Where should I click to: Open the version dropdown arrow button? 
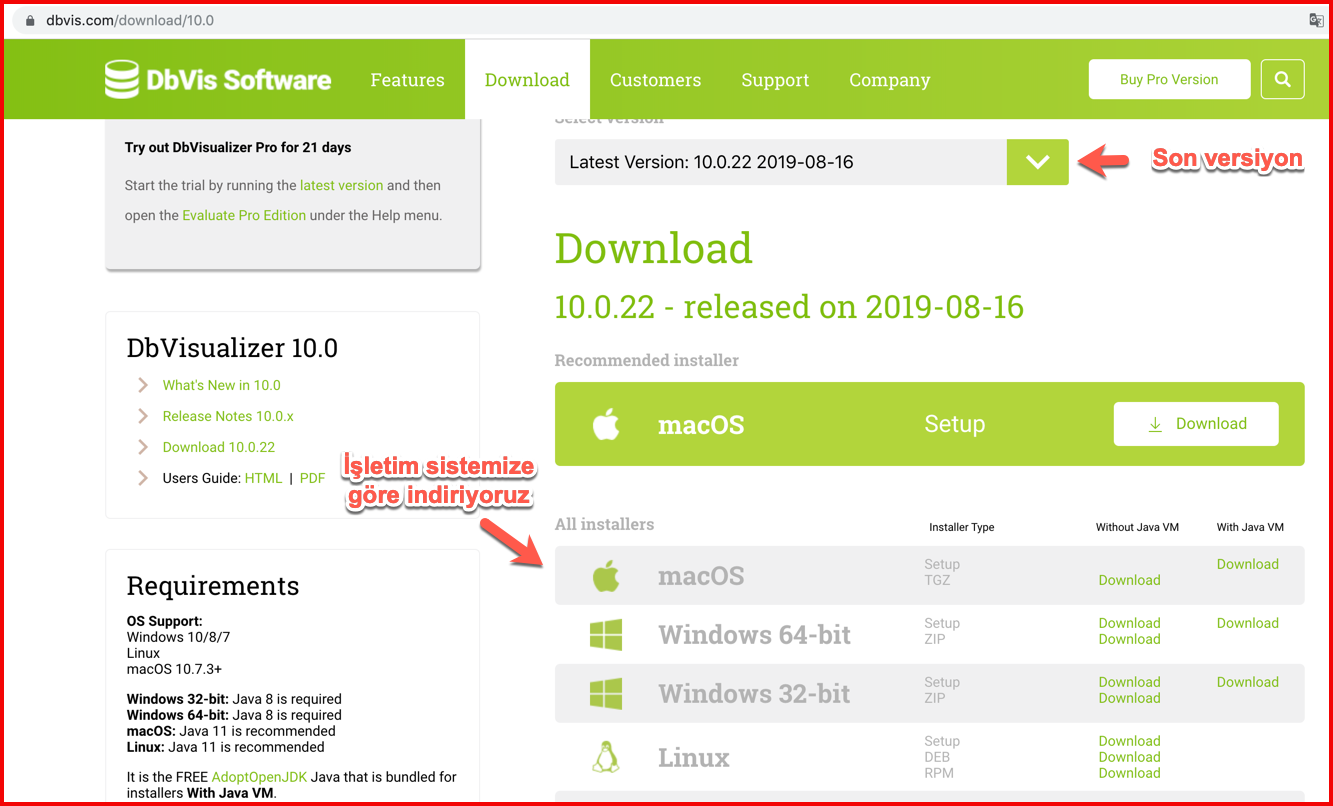click(x=1038, y=162)
